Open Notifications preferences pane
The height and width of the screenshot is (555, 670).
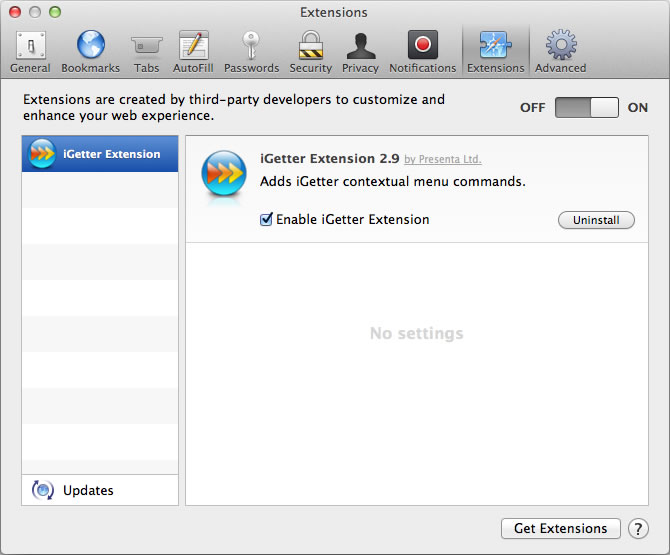(422, 51)
